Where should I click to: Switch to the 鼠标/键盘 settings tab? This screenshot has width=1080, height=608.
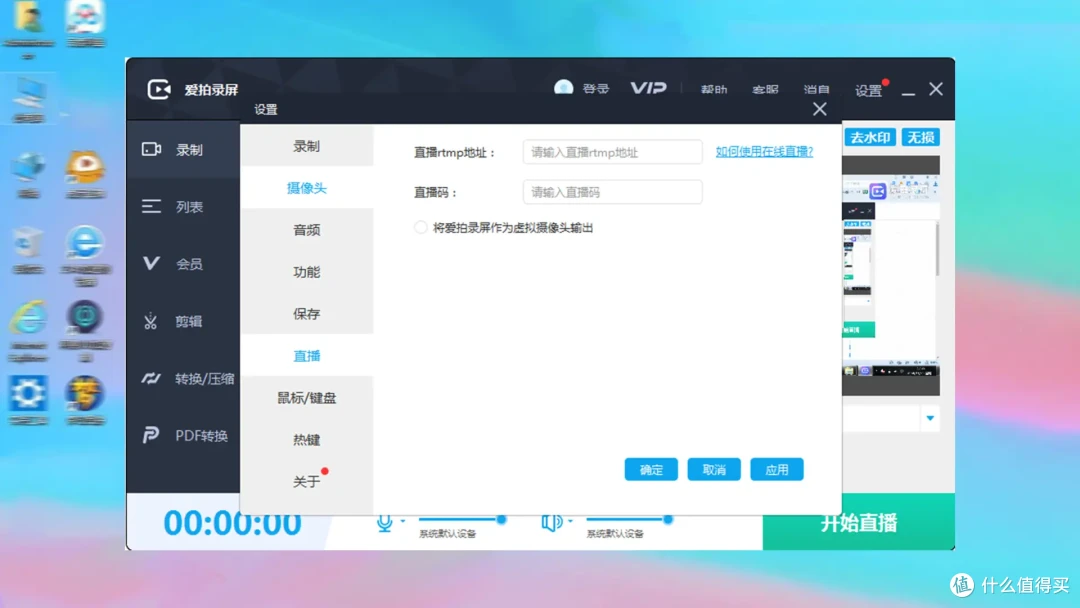[307, 398]
